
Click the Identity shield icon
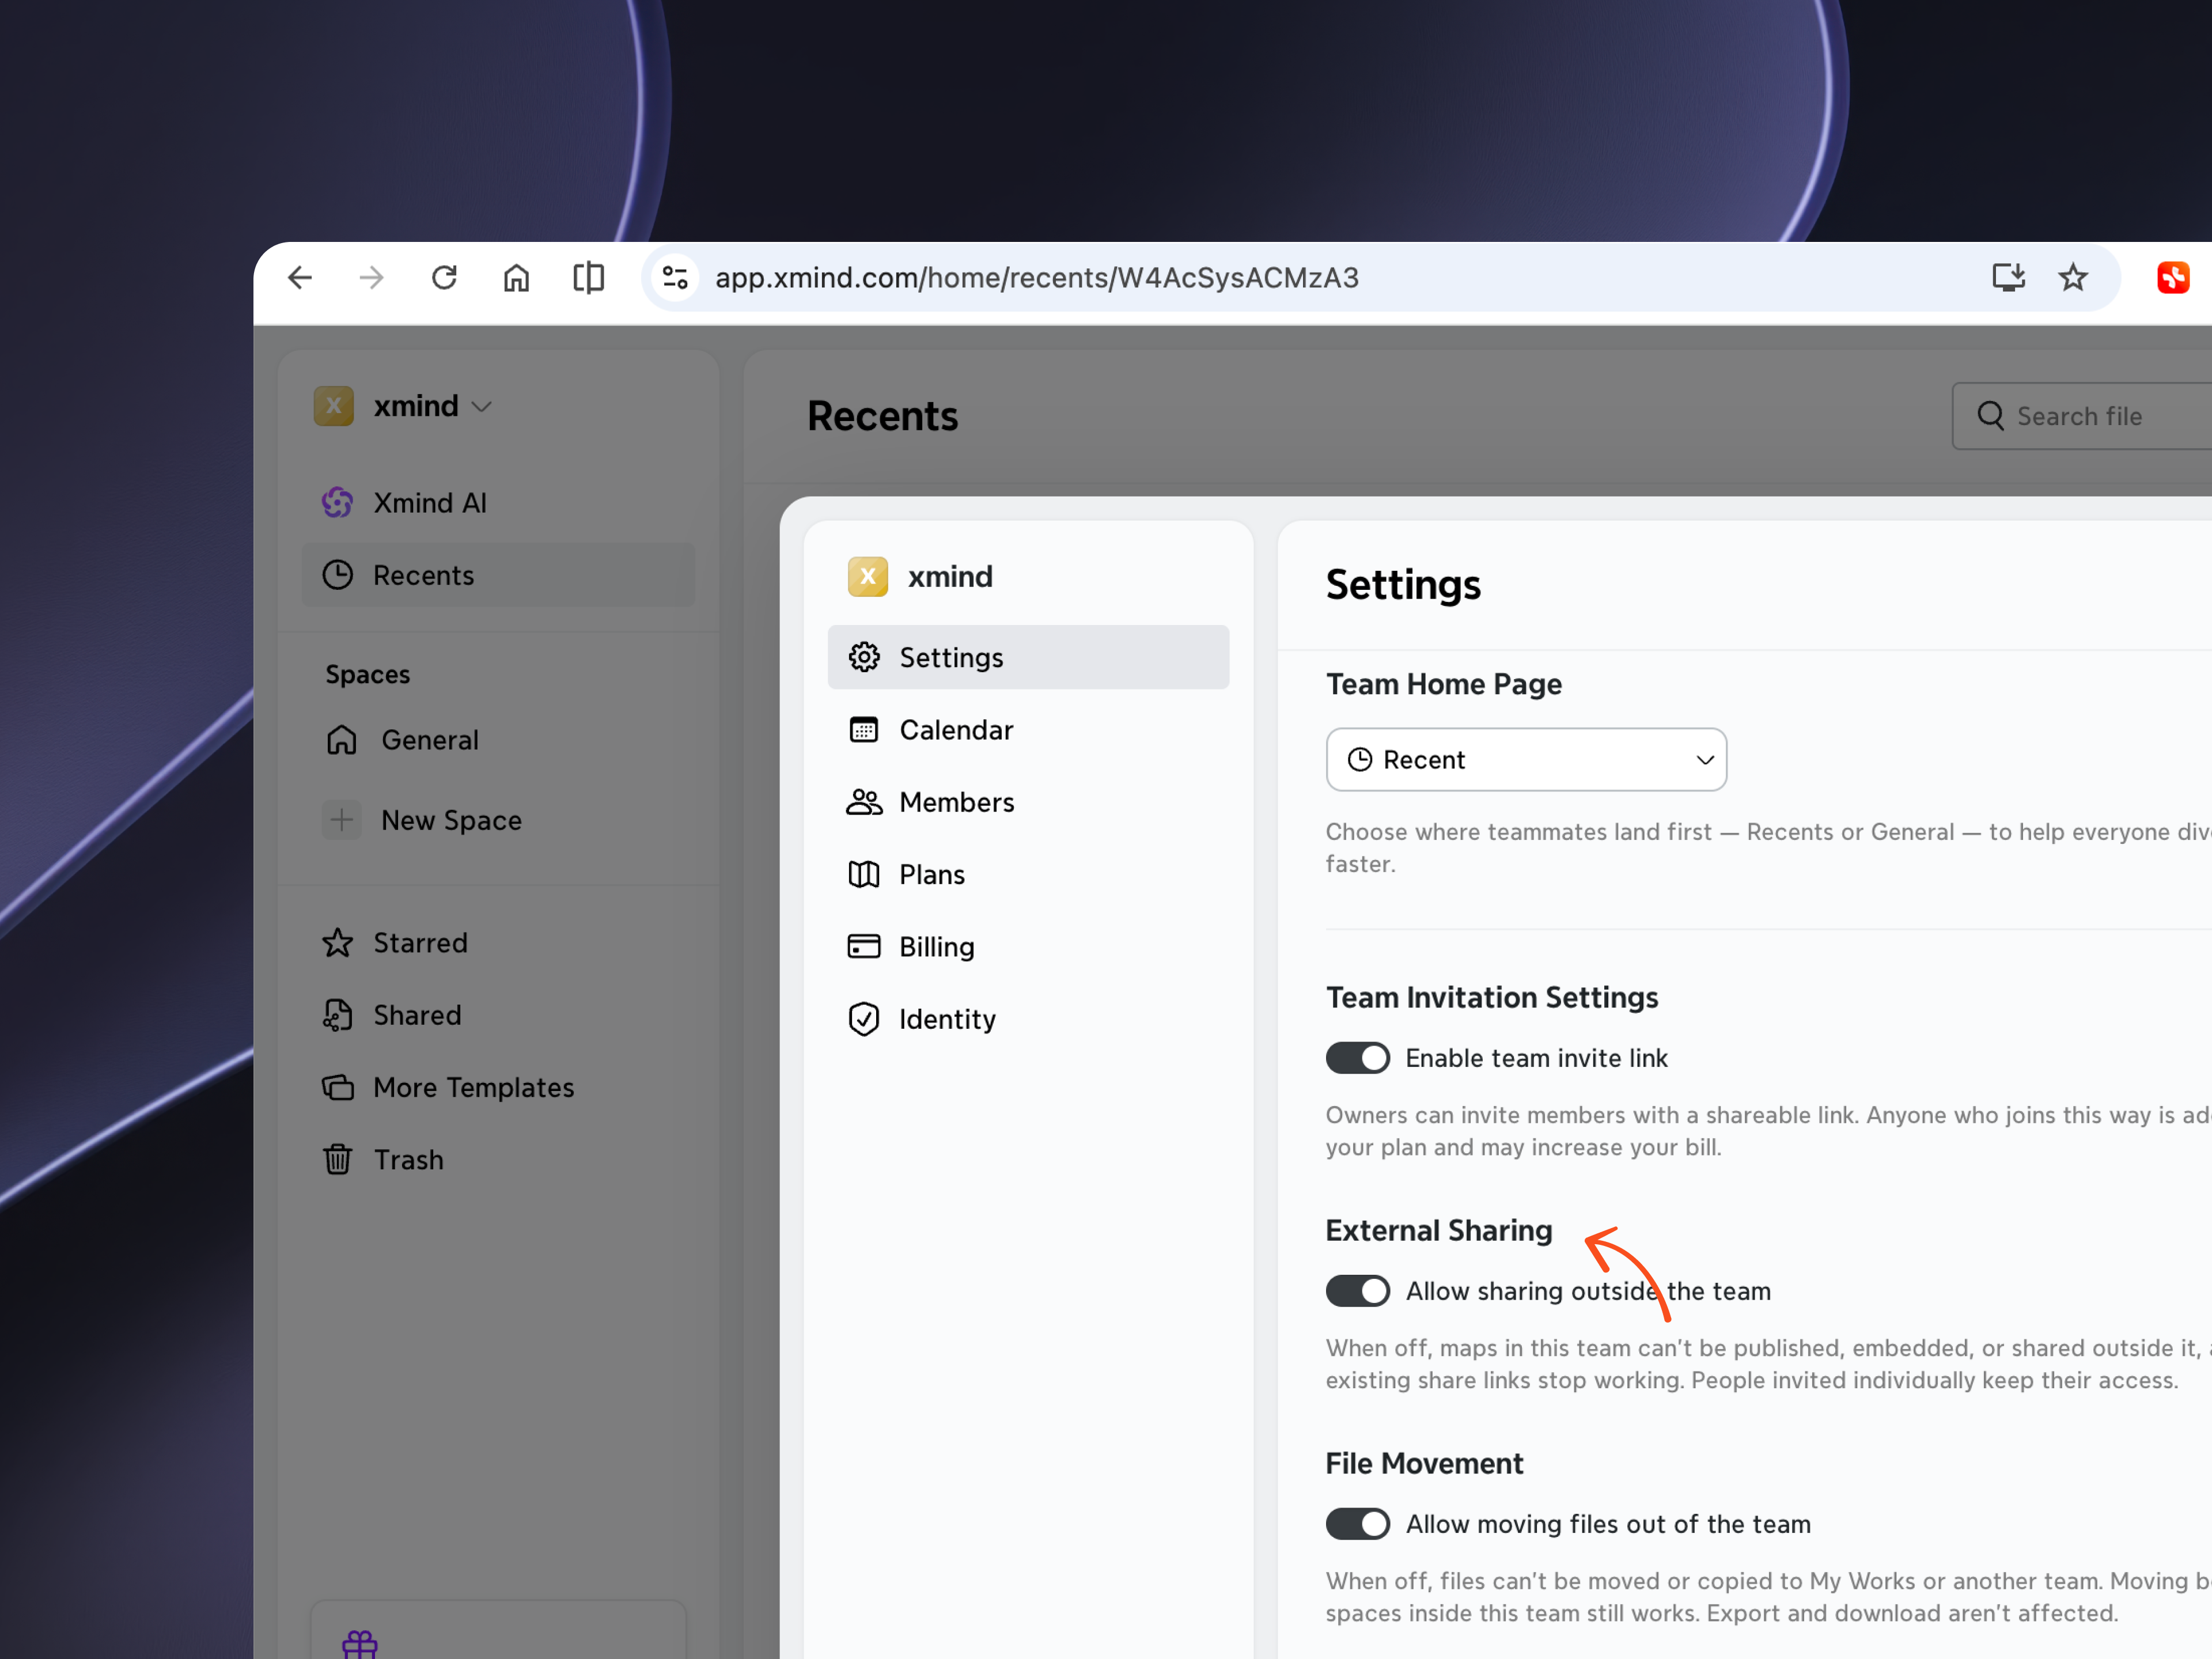(x=864, y=1019)
